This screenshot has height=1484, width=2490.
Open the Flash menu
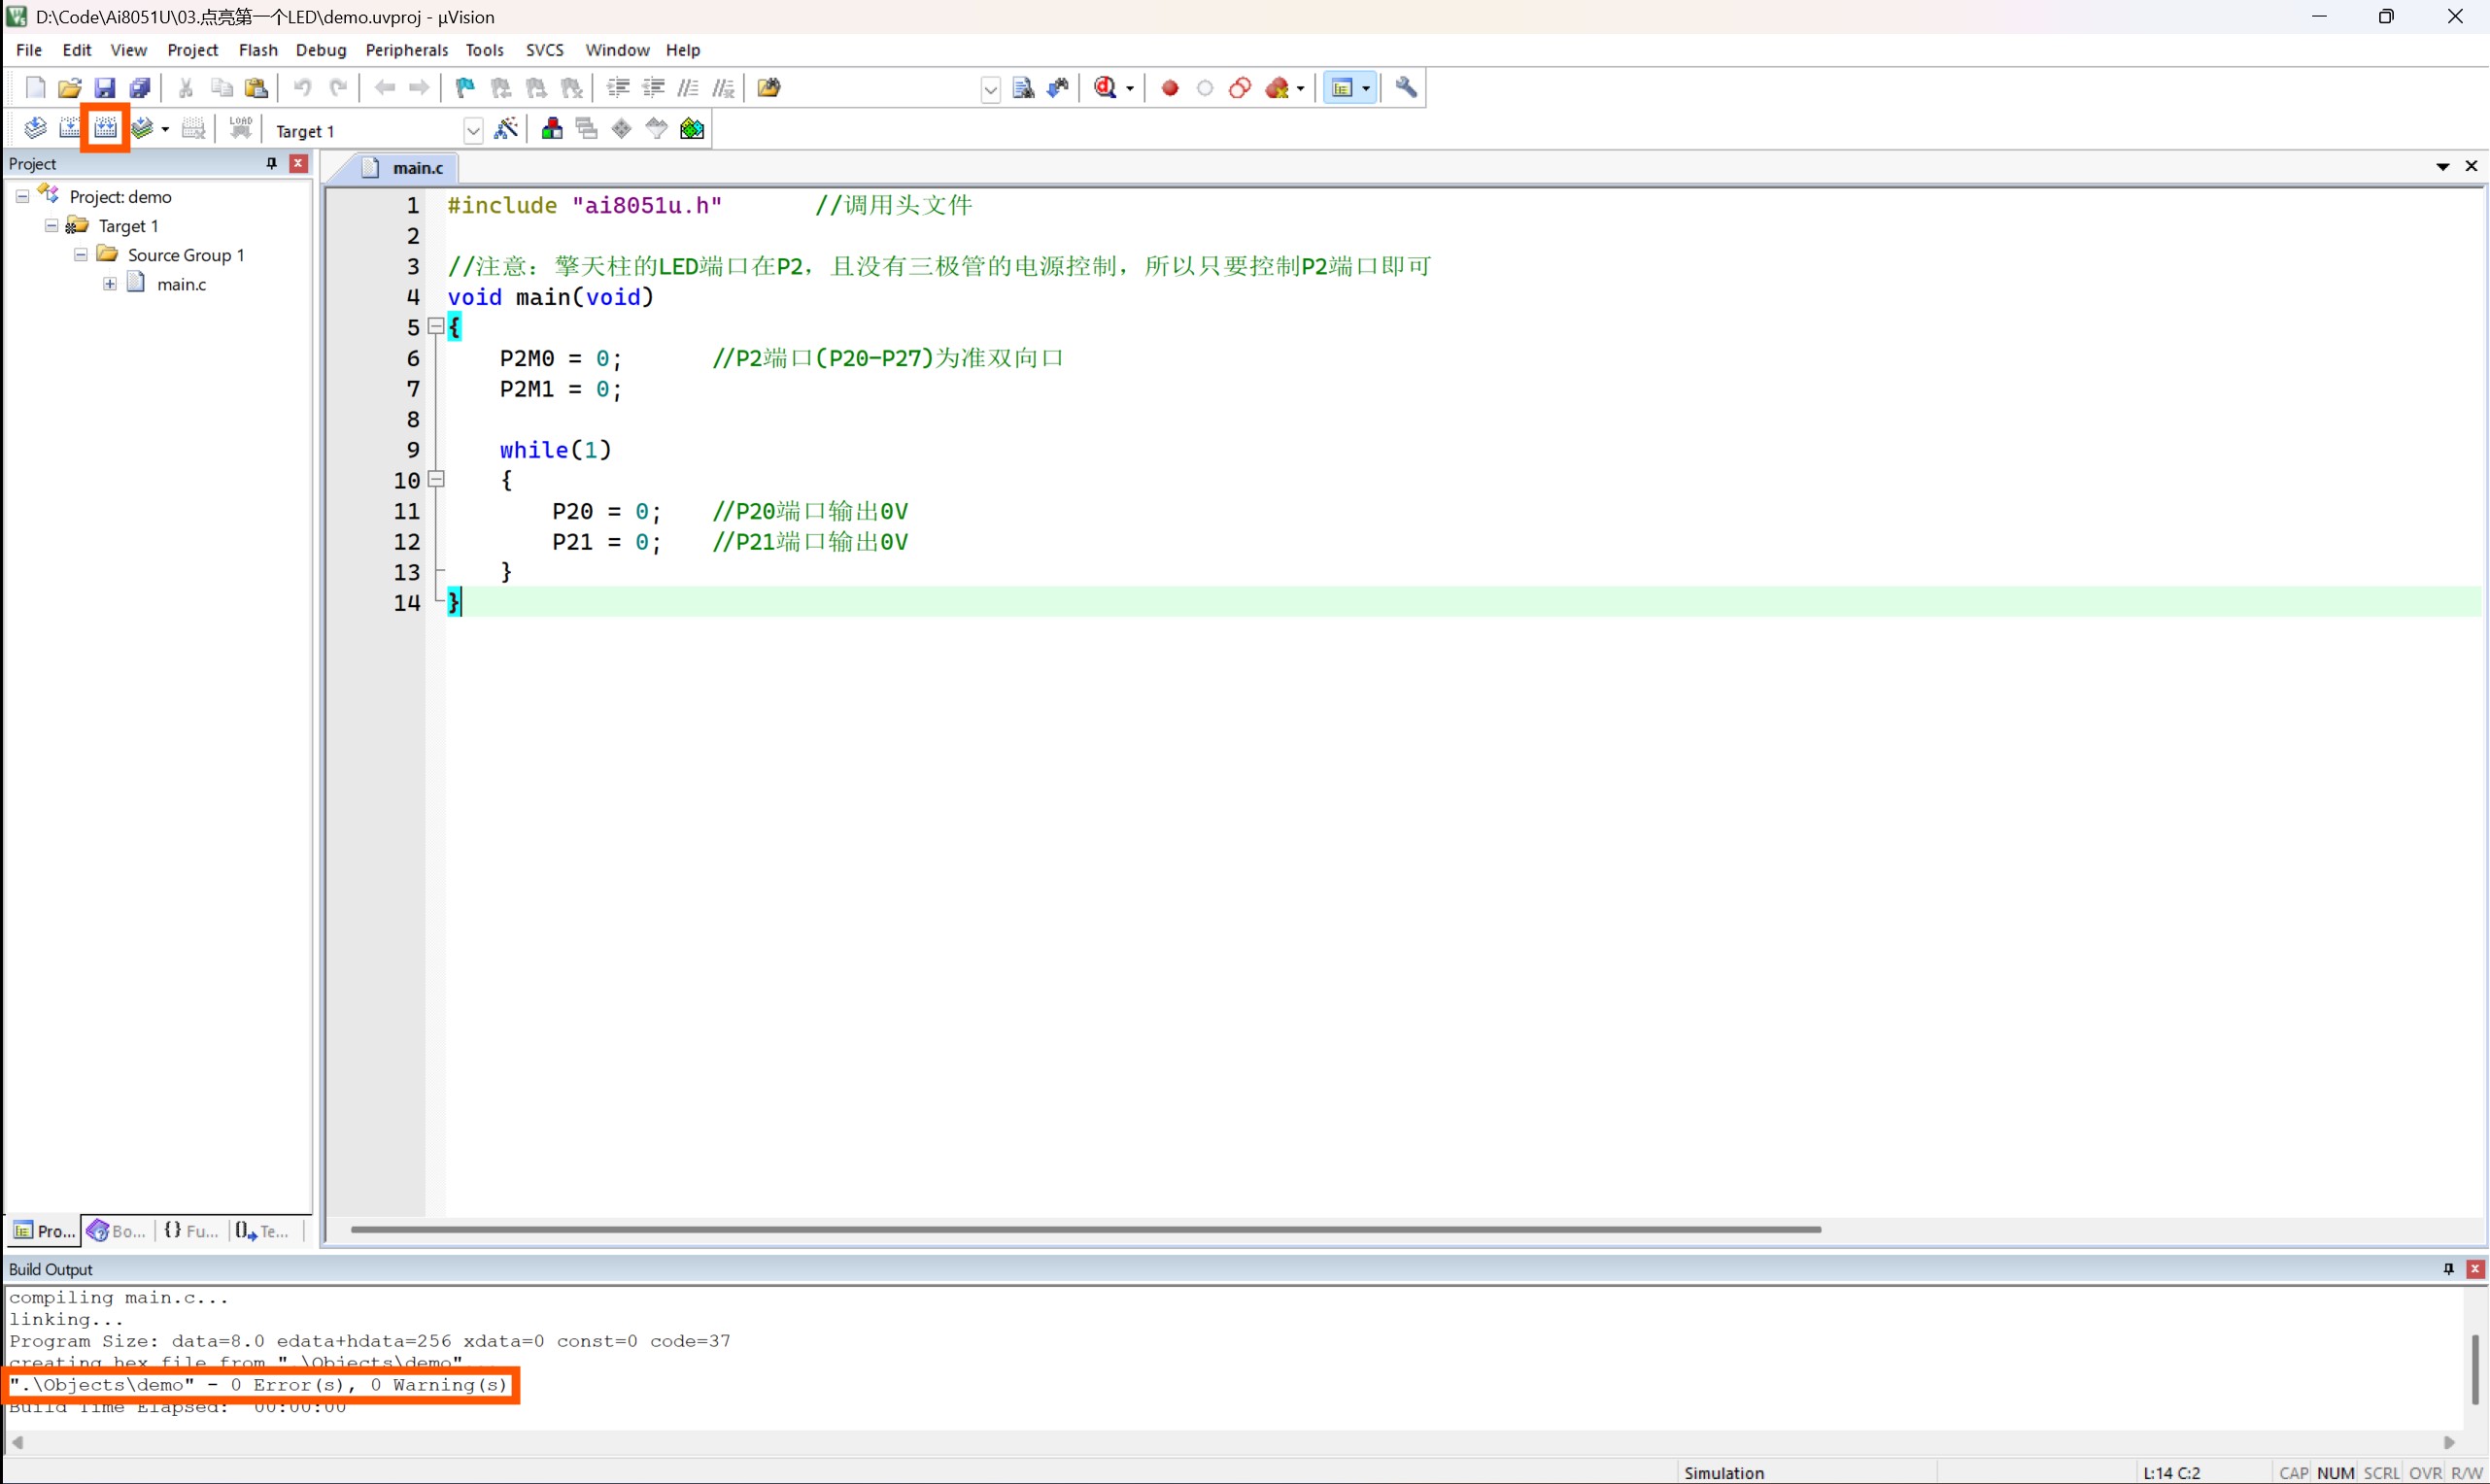[258, 50]
